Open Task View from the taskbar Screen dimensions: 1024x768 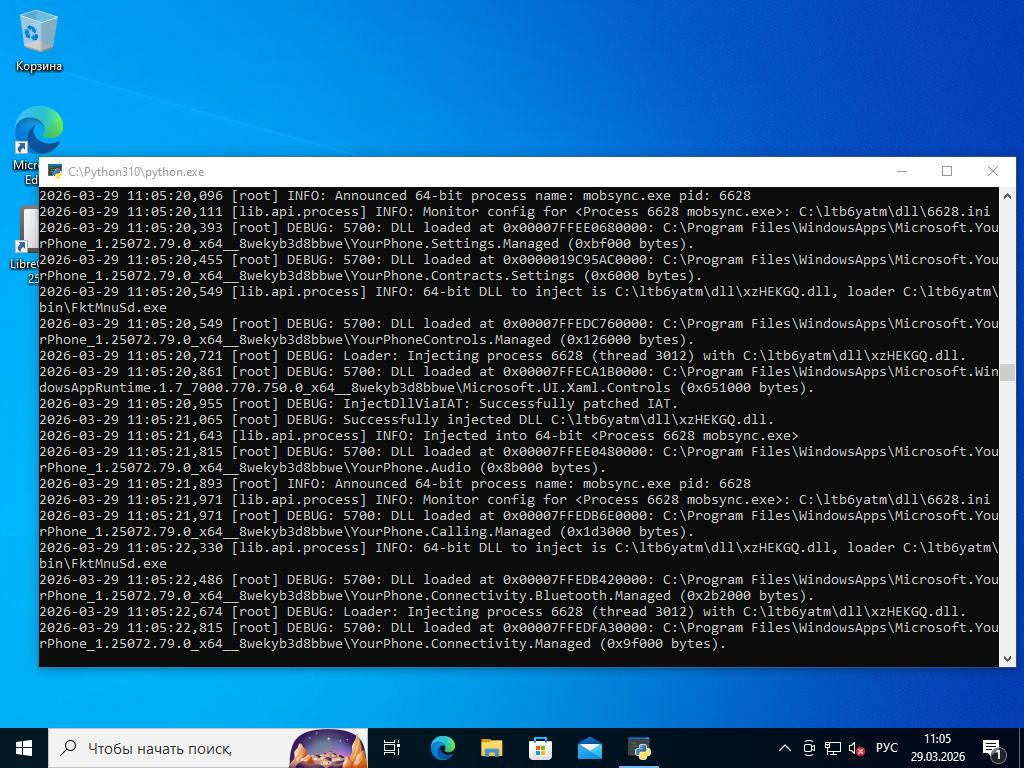(x=392, y=748)
